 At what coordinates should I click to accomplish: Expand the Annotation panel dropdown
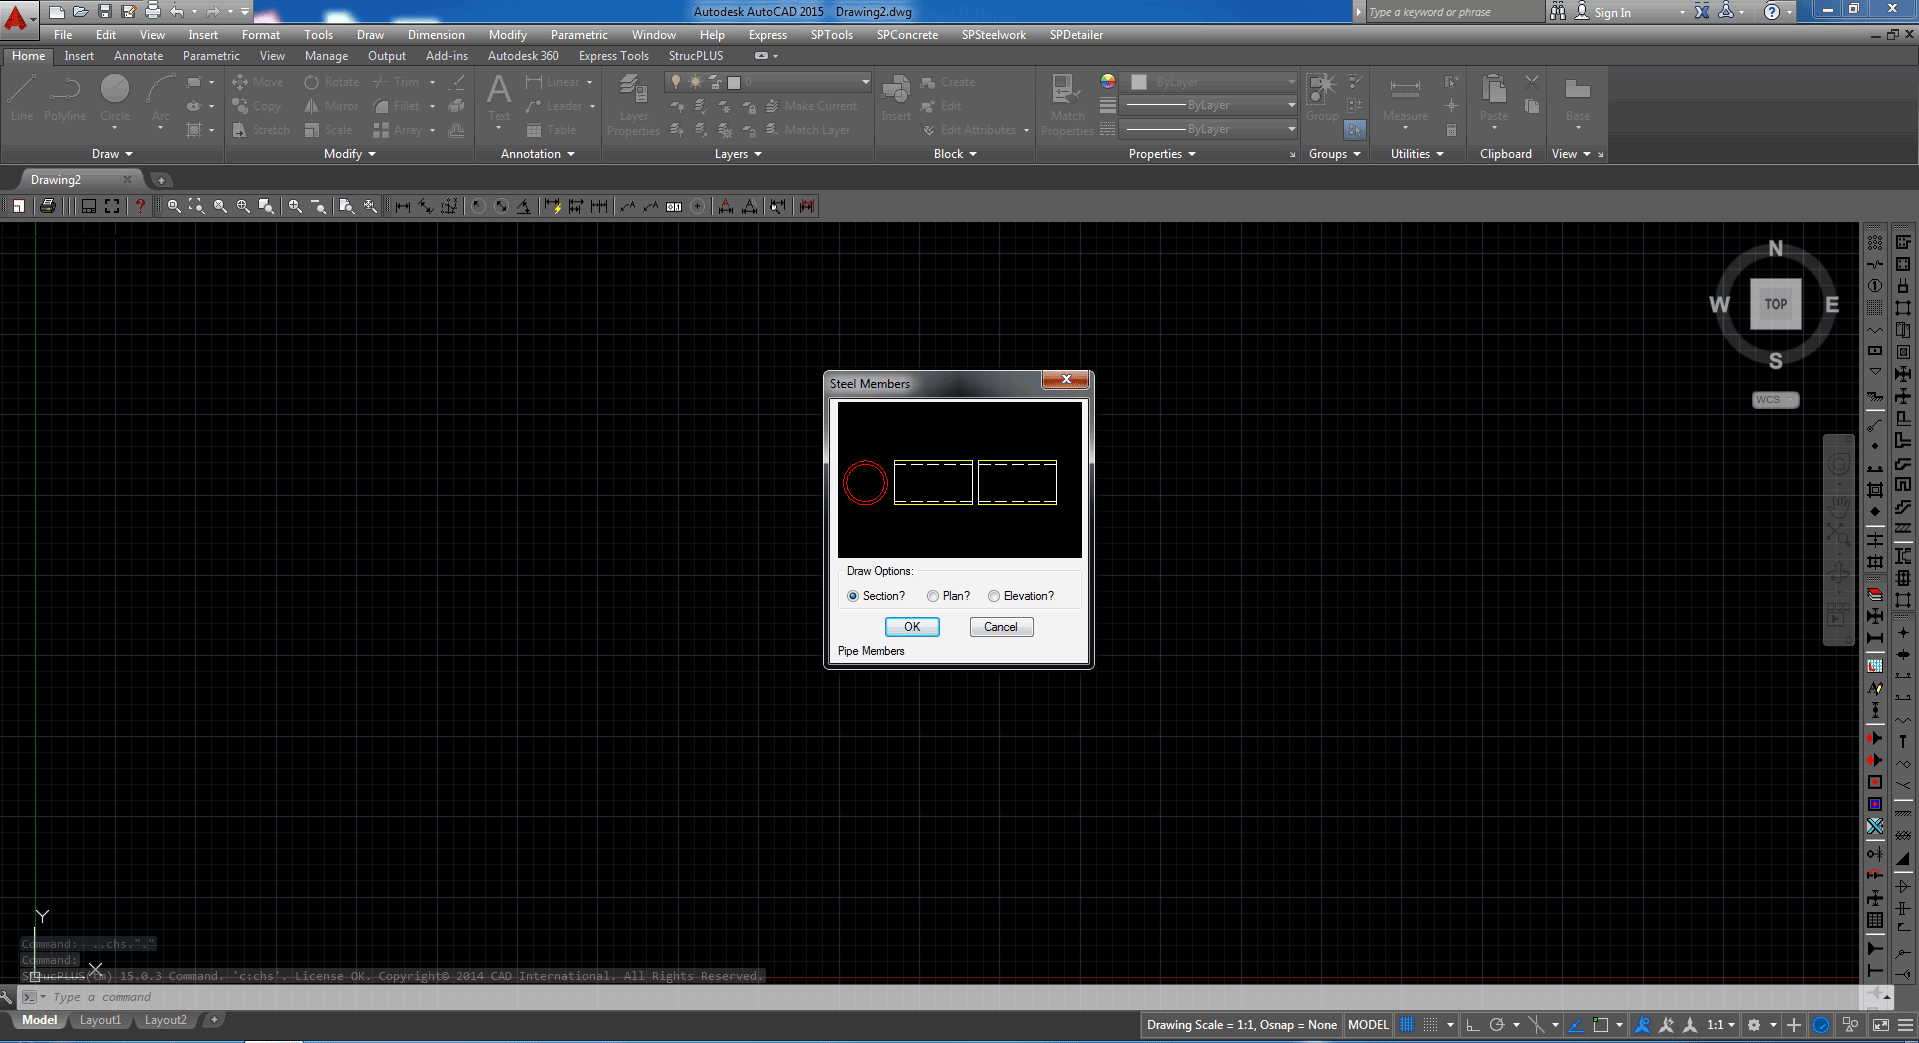[537, 154]
